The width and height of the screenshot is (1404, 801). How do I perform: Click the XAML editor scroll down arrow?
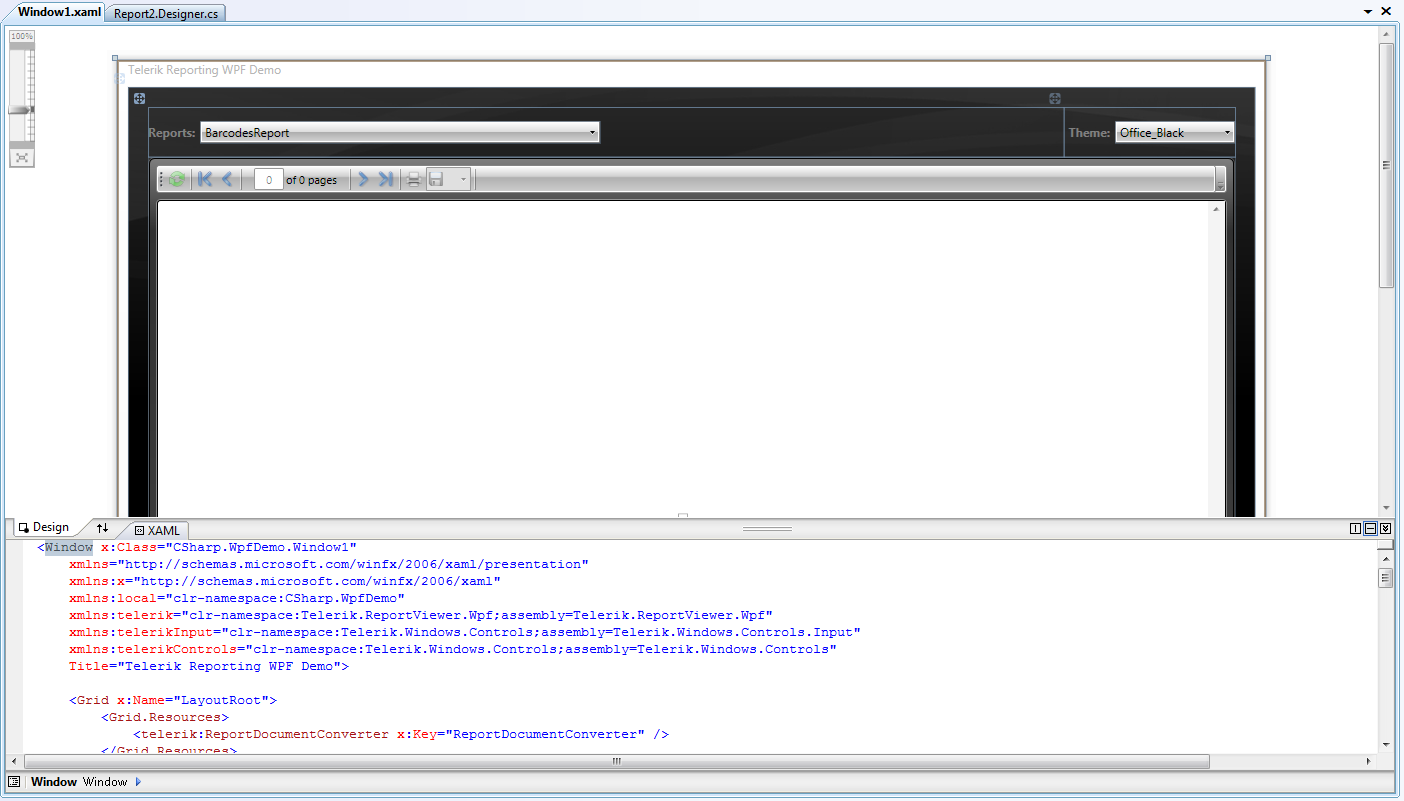[x=1386, y=744]
